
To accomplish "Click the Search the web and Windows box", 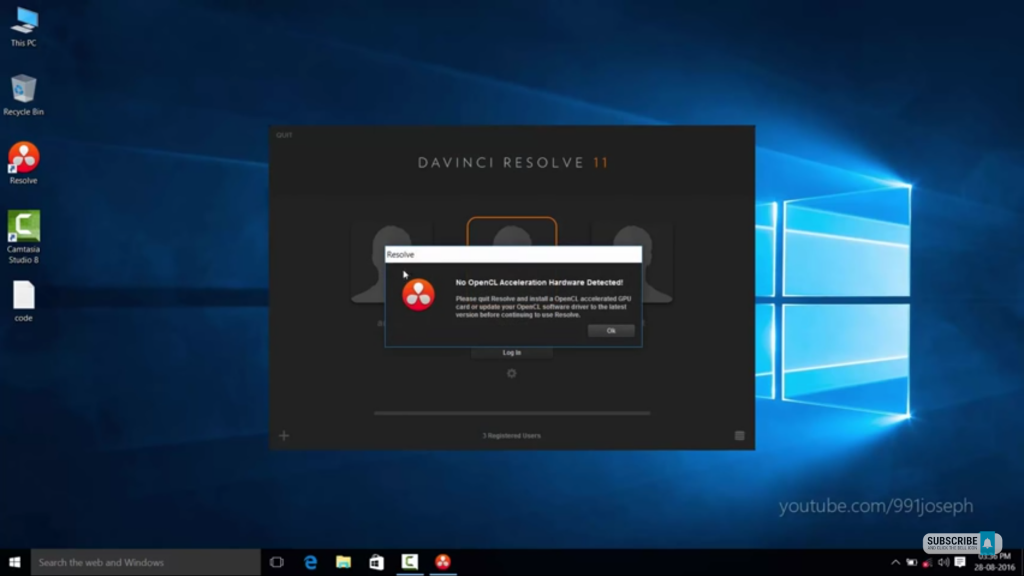I will 146,562.
